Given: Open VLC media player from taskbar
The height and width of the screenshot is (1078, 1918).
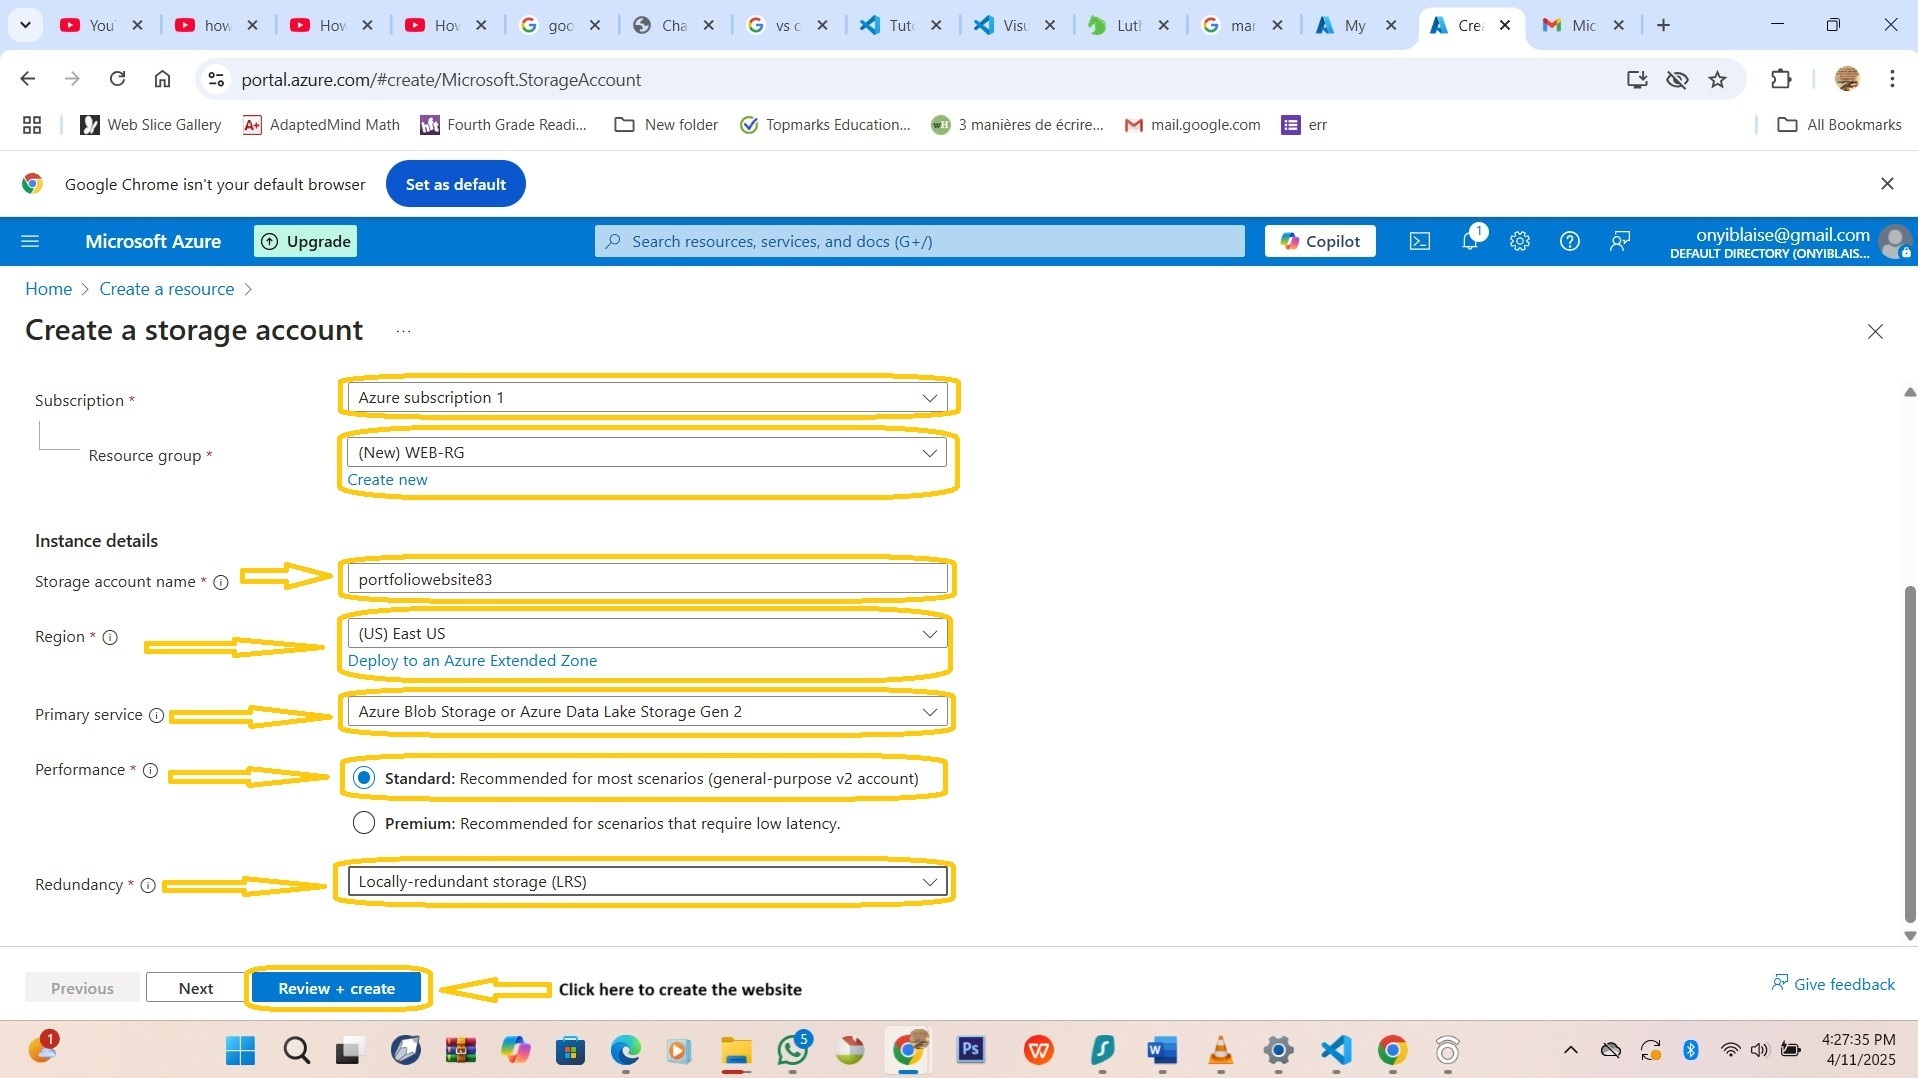Looking at the screenshot, I should pyautogui.click(x=1221, y=1050).
